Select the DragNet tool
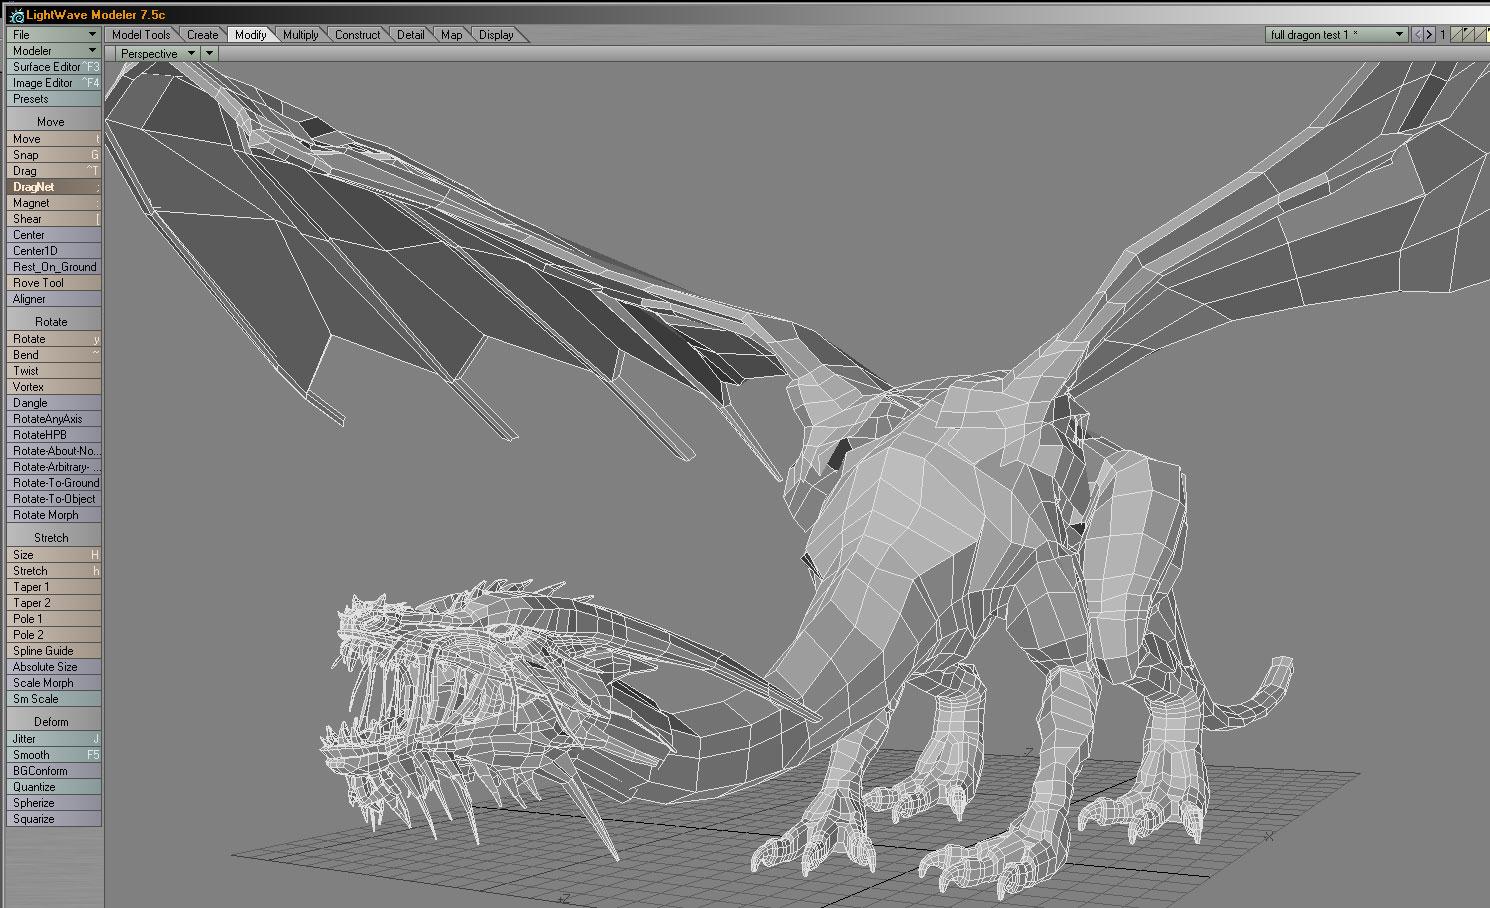The image size is (1490, 908). click(53, 187)
